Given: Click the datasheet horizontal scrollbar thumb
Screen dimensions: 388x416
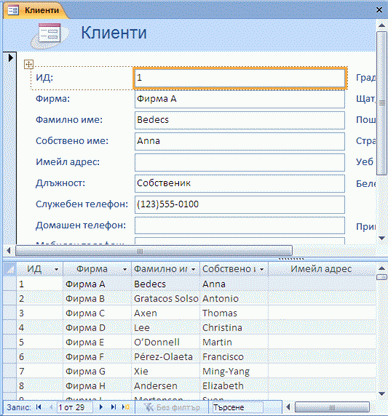Looking at the screenshot, I should (332, 407).
